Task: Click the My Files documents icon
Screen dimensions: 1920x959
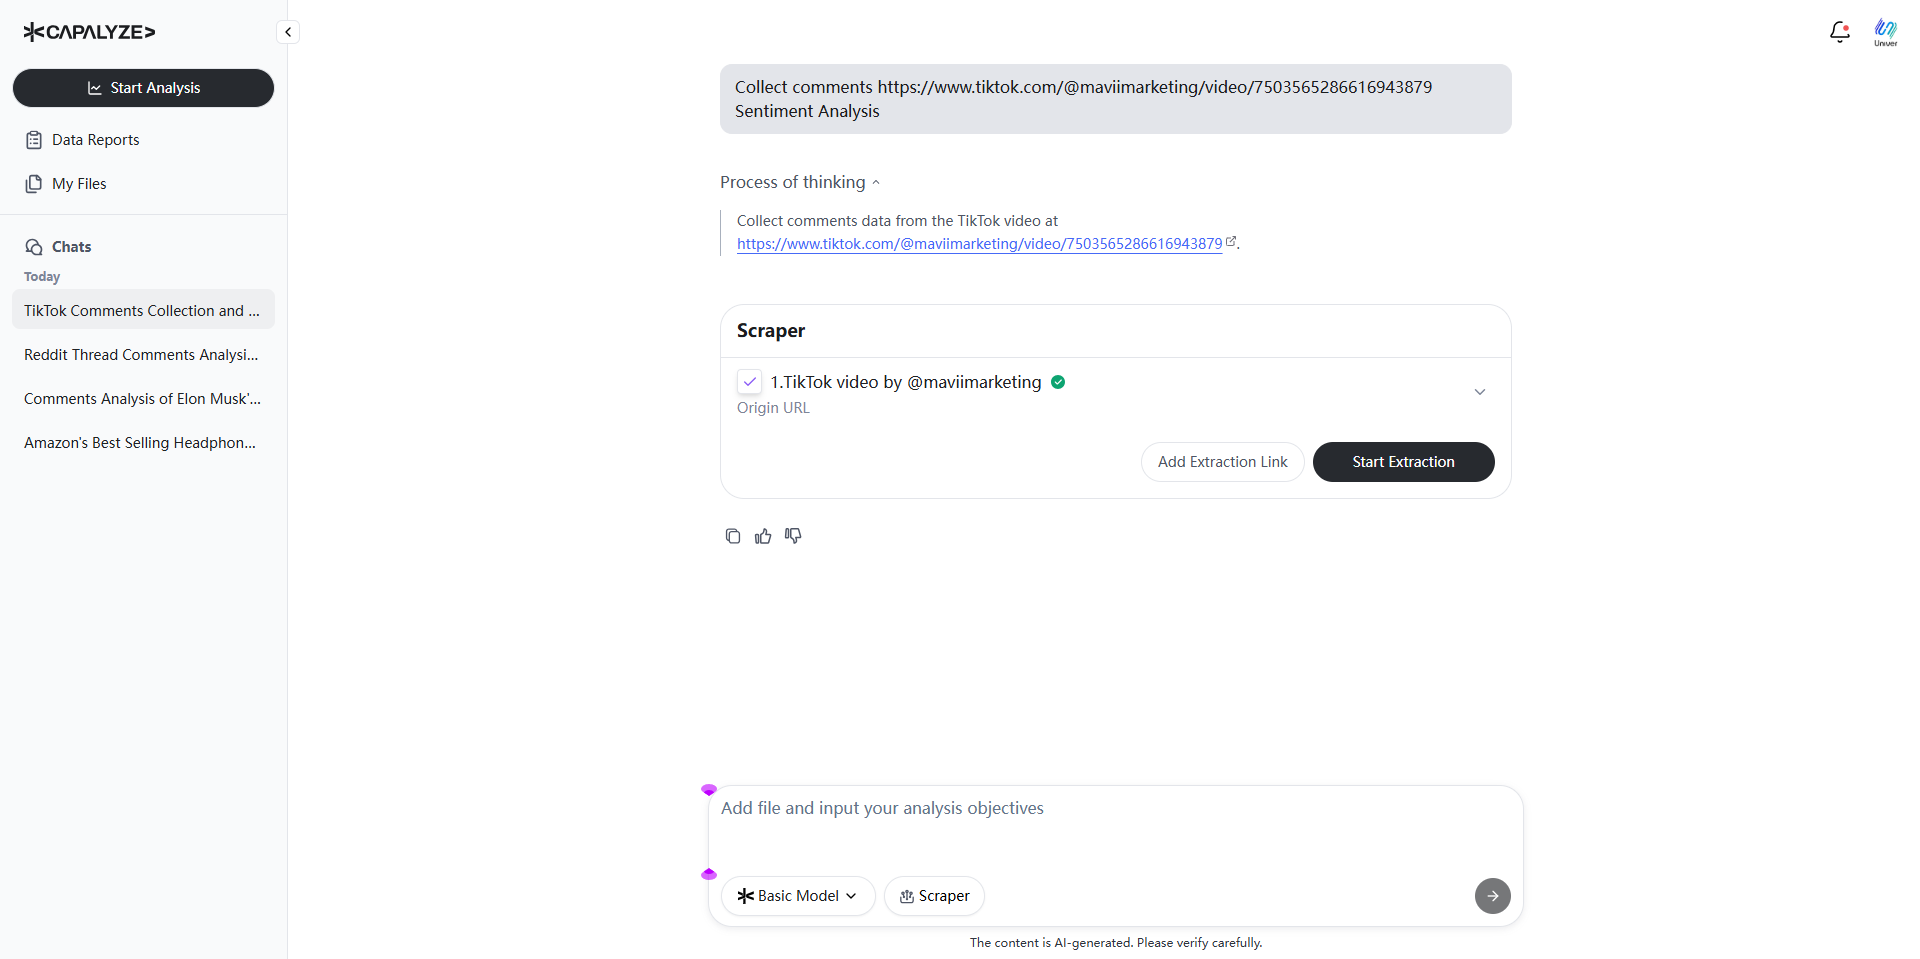Action: coord(34,184)
